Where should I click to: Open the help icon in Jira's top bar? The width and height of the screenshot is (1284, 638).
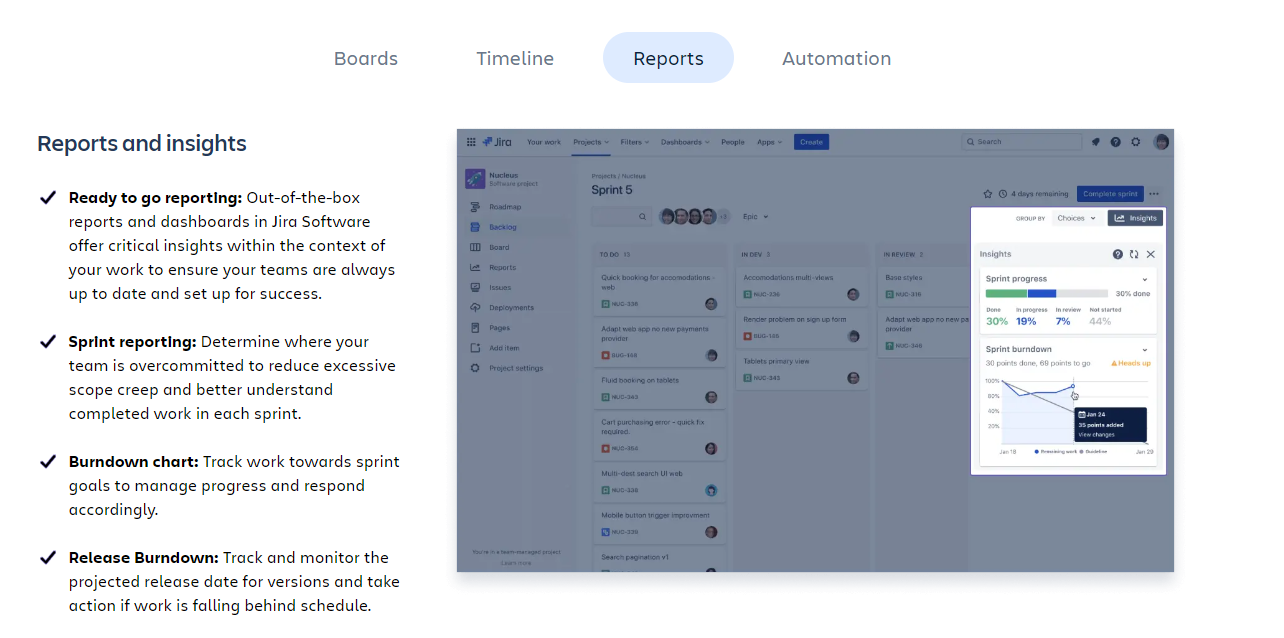pyautogui.click(x=1115, y=142)
